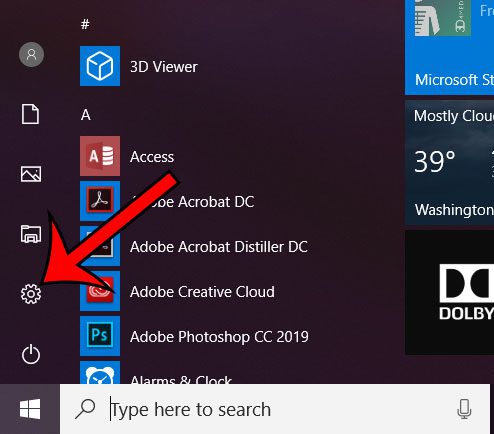
Task: Open the user account icon
Action: click(x=31, y=54)
